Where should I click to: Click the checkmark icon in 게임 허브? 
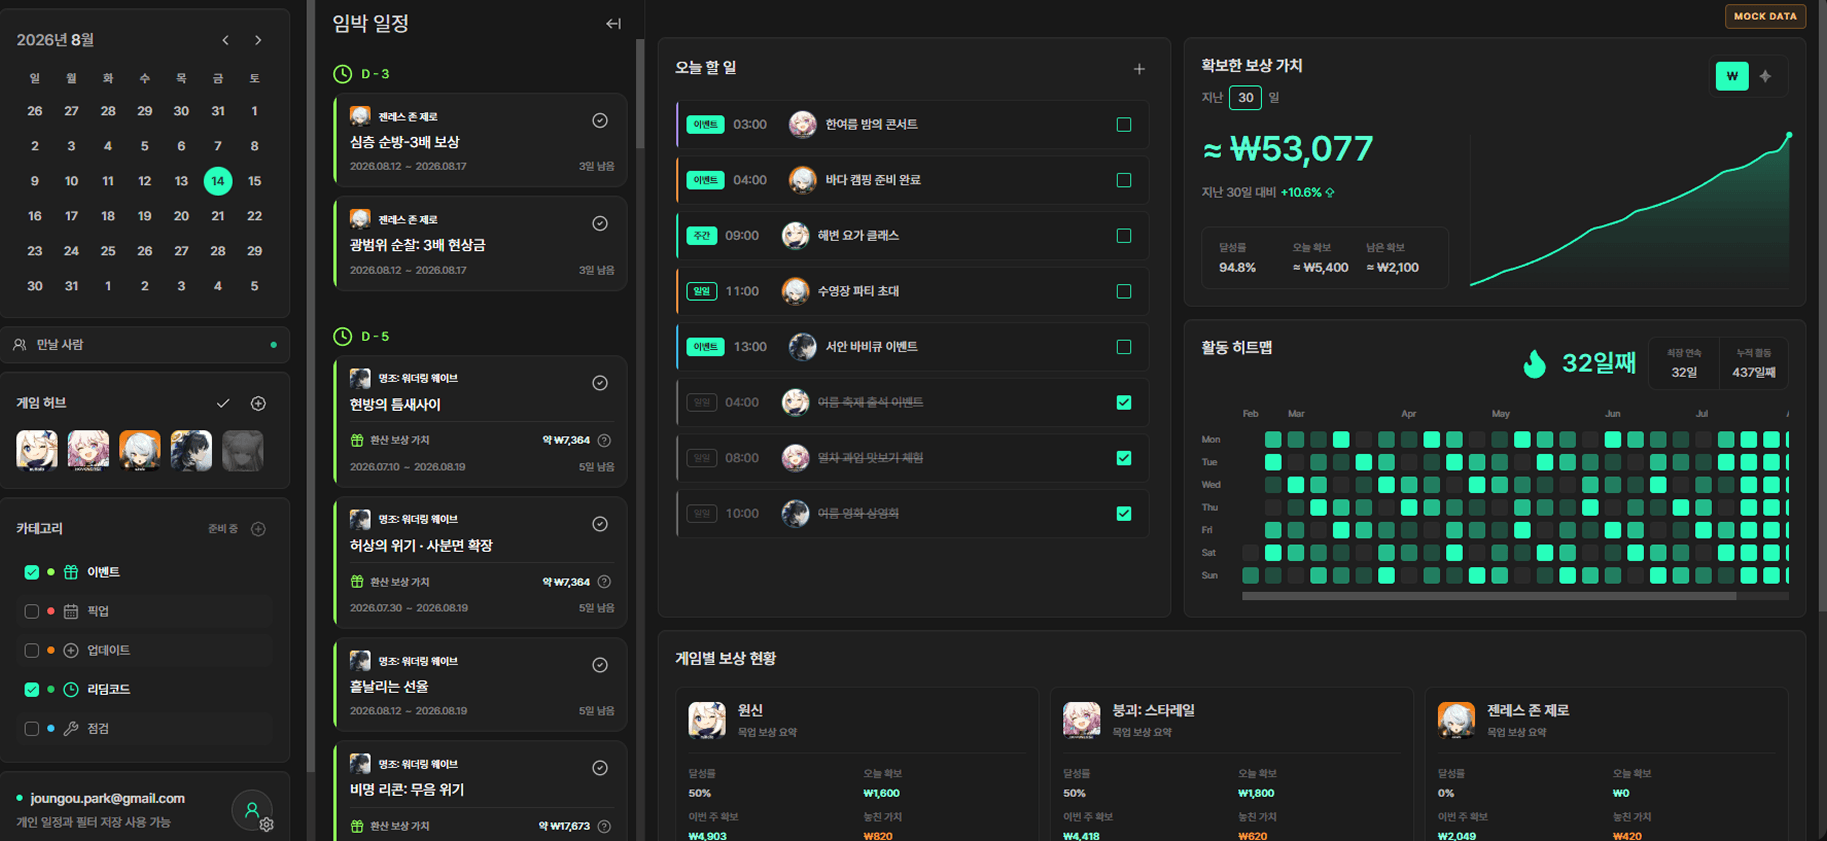click(223, 403)
